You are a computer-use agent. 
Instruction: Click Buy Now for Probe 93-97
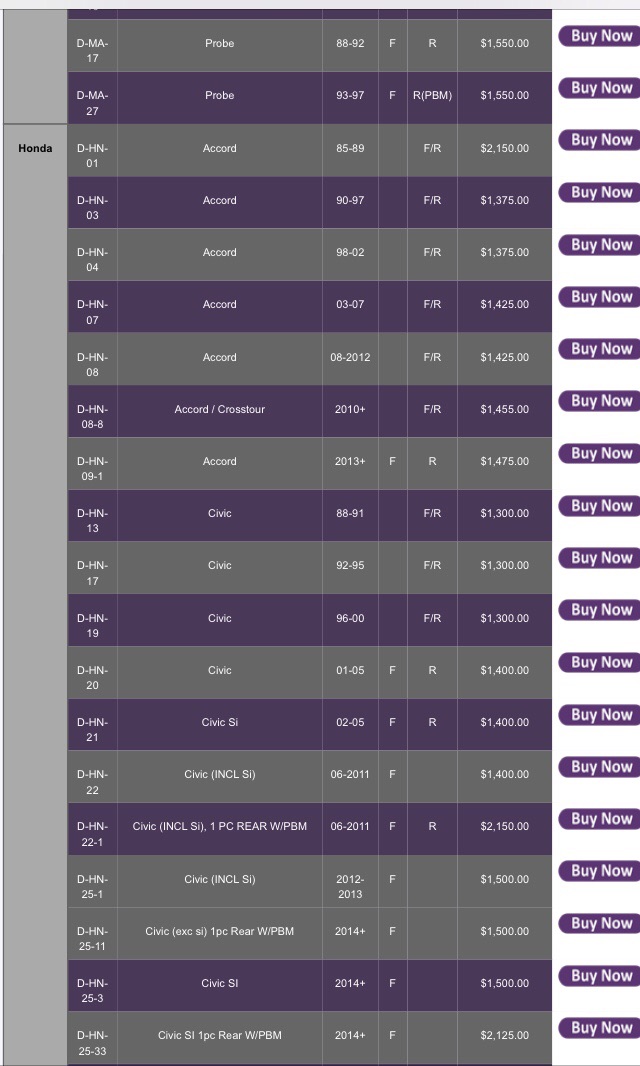[x=599, y=88]
